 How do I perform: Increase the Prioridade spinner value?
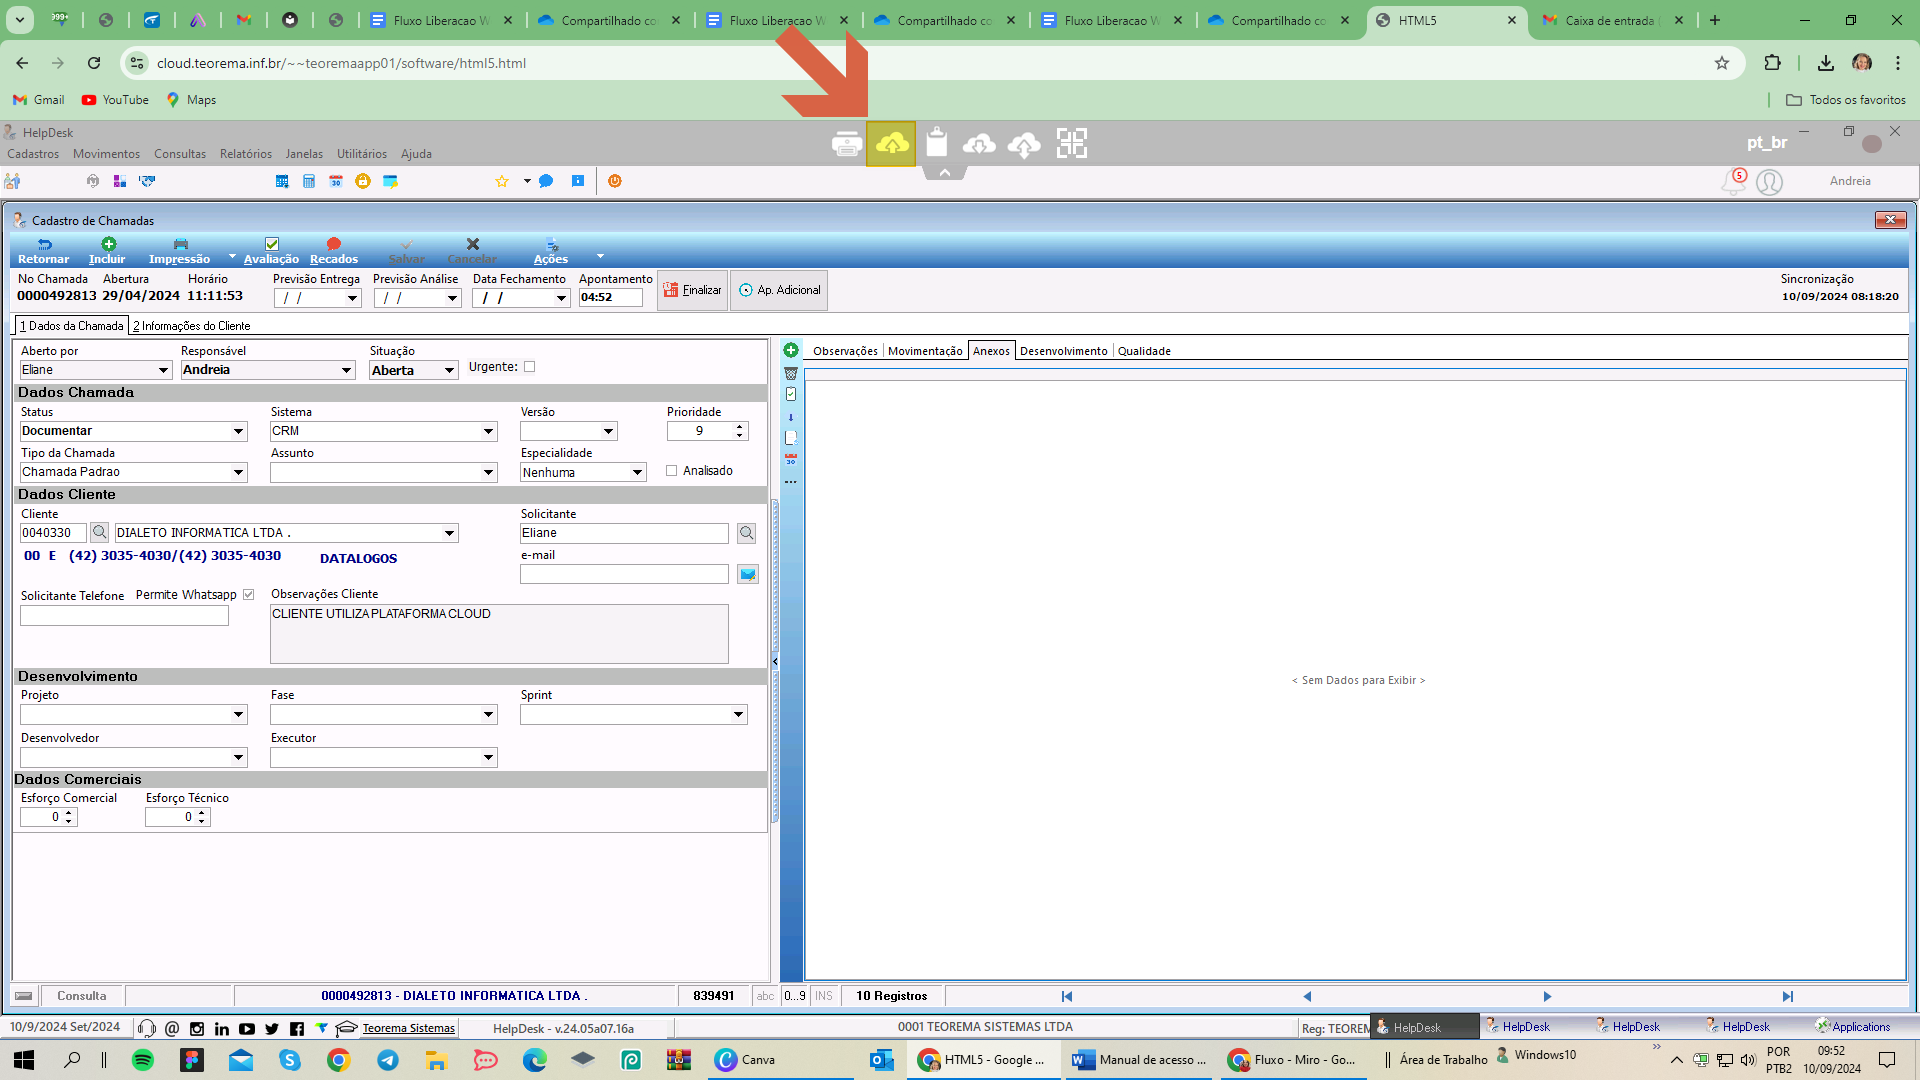tap(740, 427)
